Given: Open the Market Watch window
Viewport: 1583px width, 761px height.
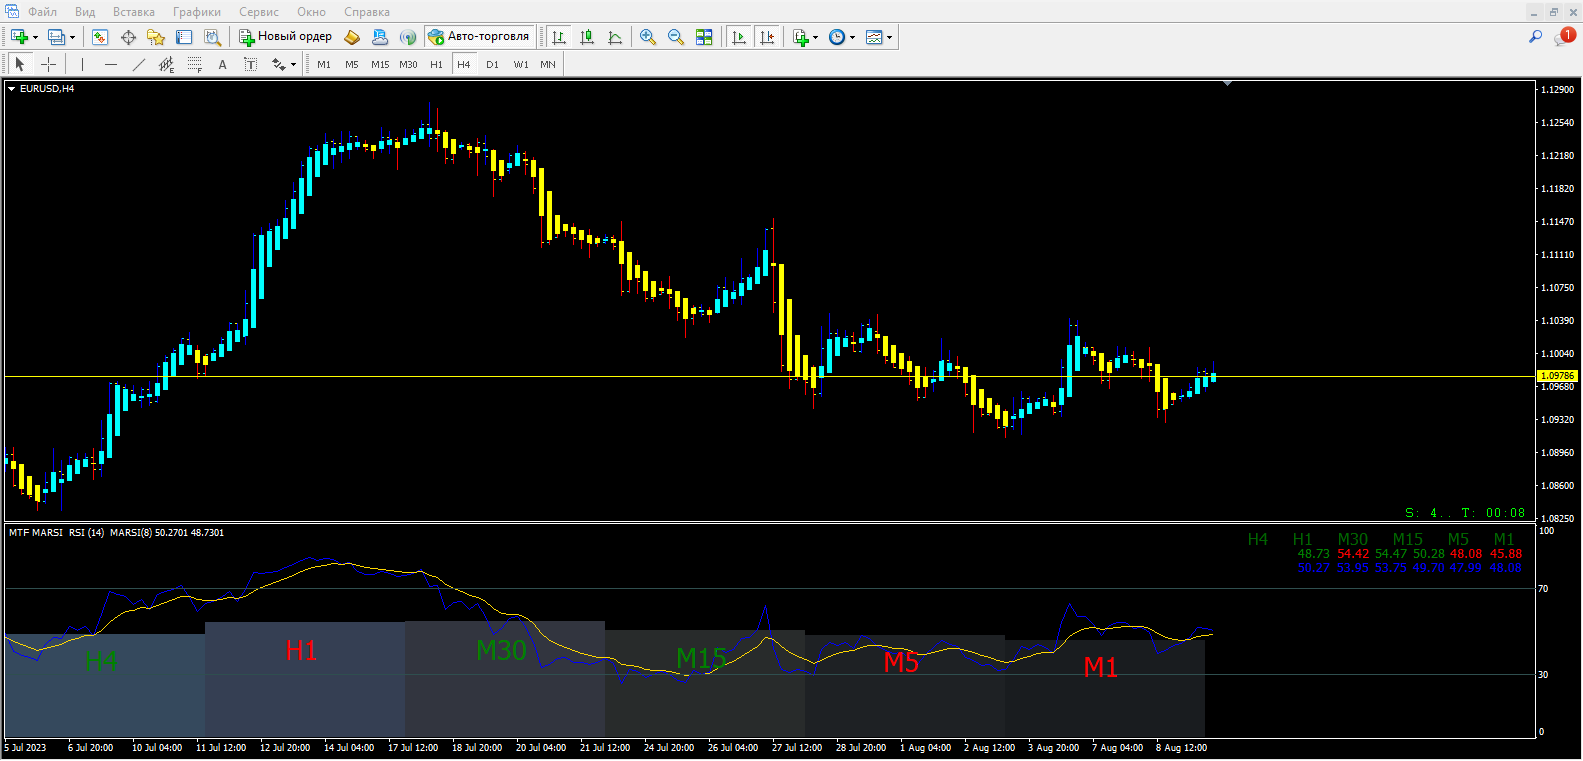Looking at the screenshot, I should 100,37.
